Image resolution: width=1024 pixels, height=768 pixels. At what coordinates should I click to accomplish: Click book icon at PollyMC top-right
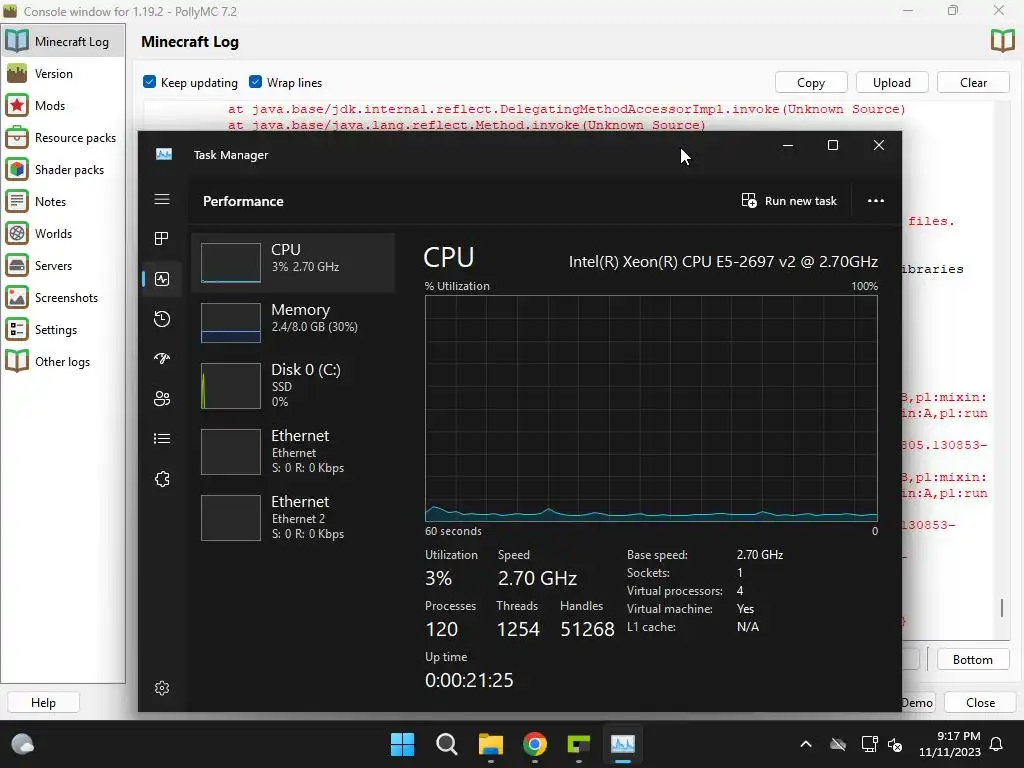1002,41
